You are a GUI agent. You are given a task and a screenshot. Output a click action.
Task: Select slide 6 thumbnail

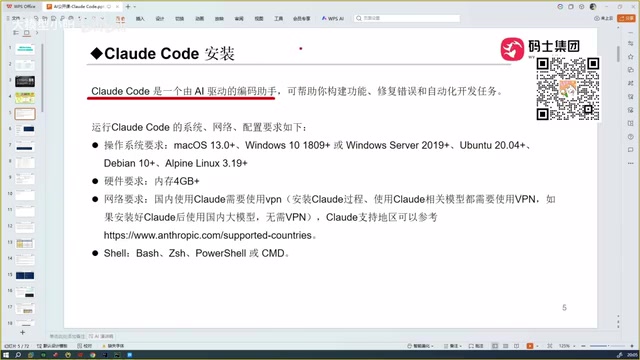[x=25, y=130]
